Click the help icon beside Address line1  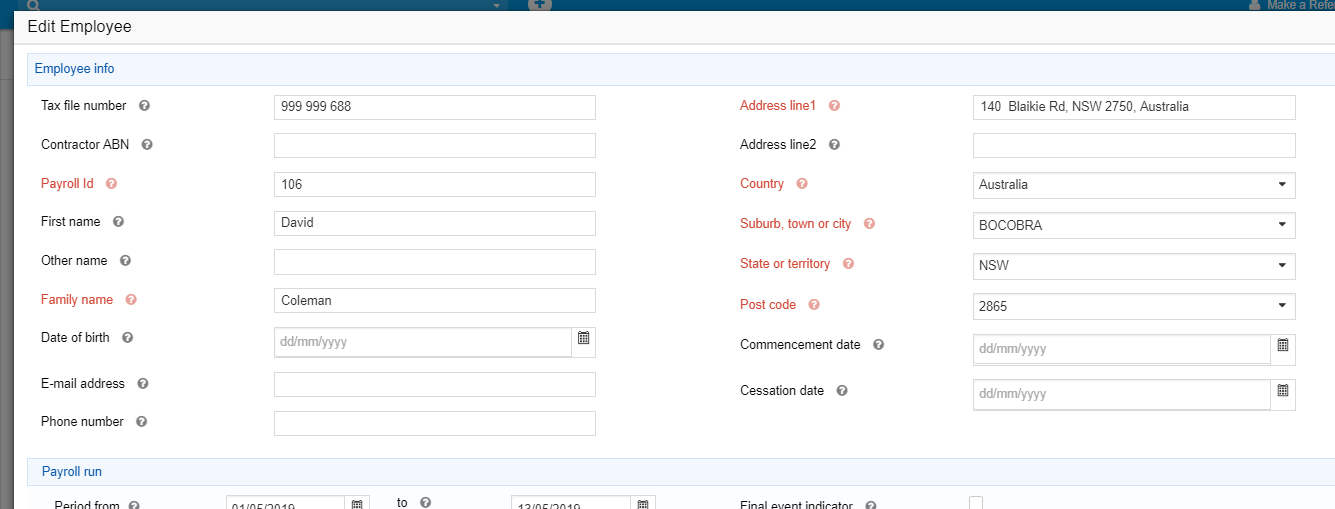tap(834, 106)
